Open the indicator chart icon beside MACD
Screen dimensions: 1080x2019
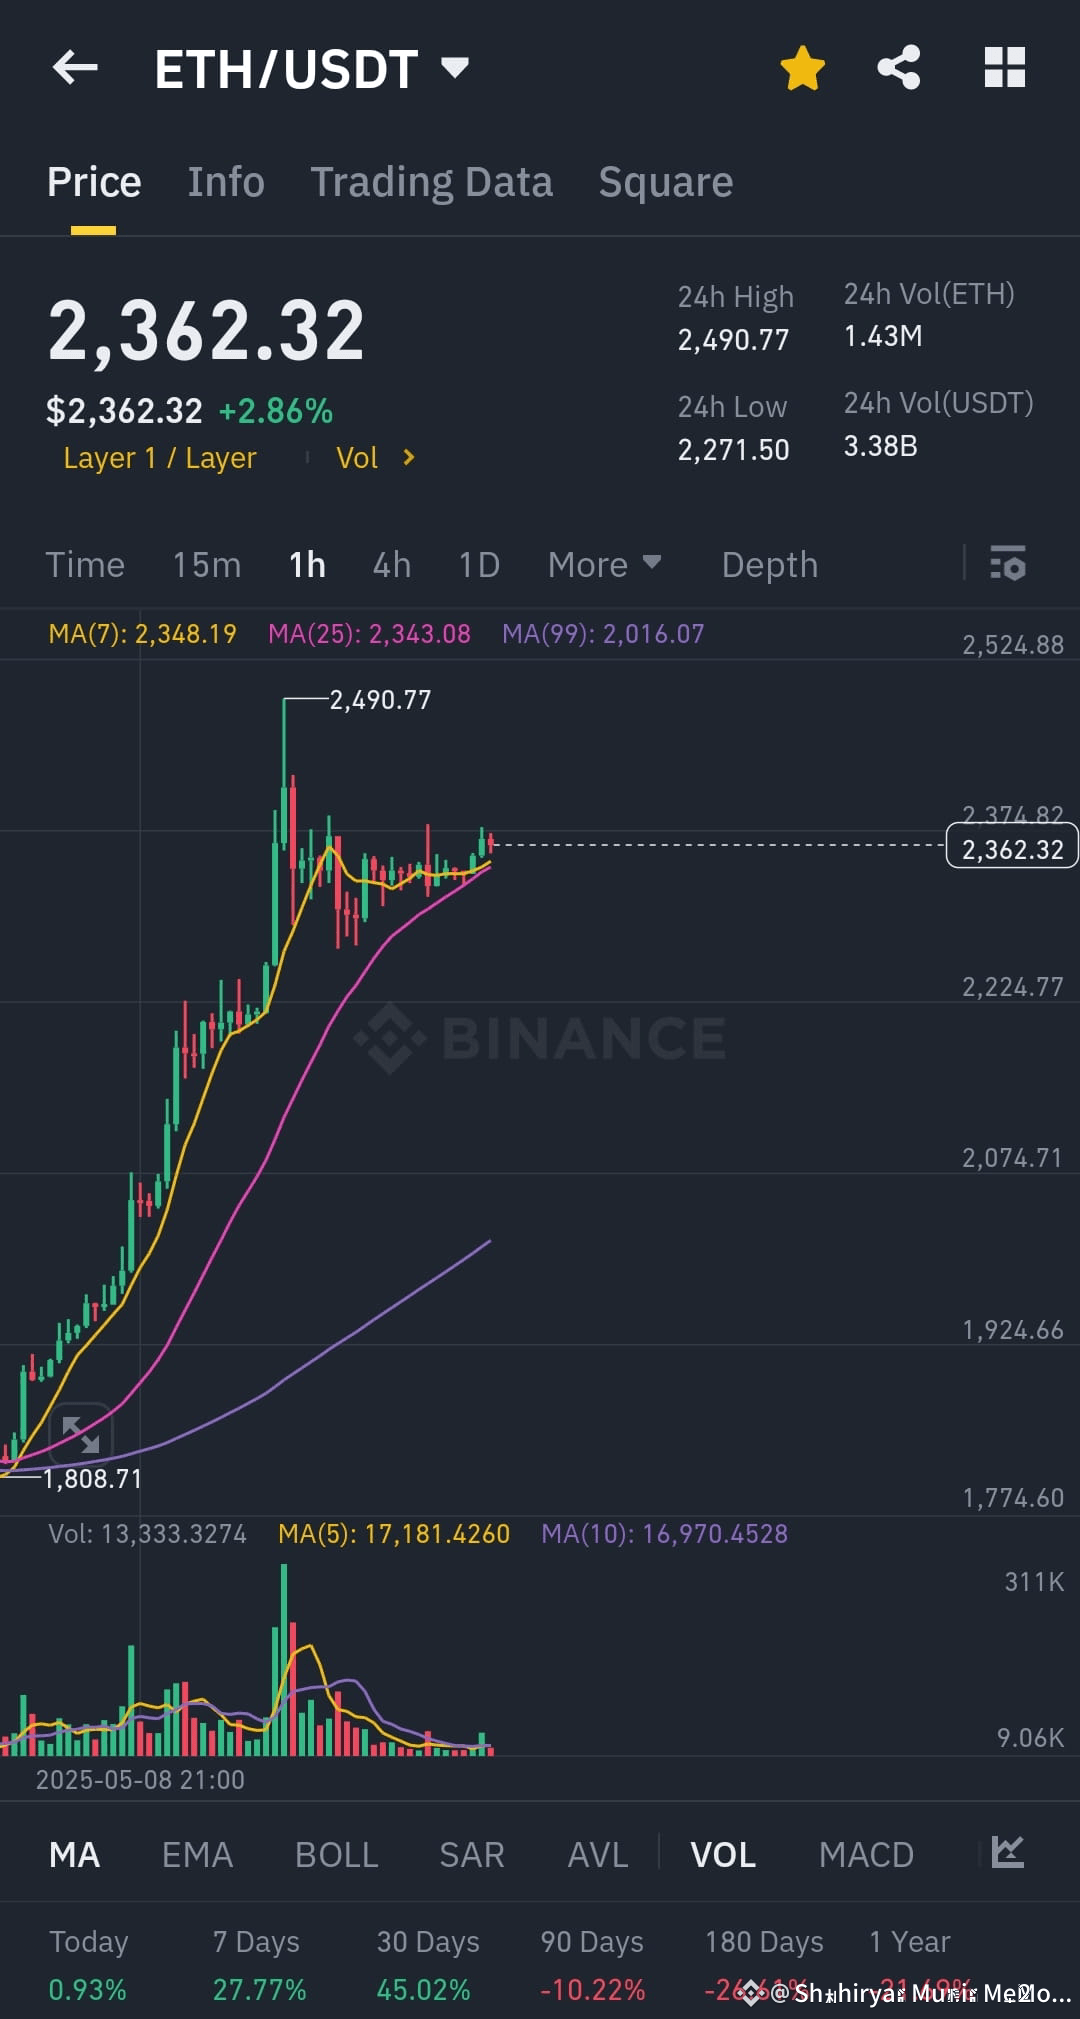(x=1007, y=1852)
